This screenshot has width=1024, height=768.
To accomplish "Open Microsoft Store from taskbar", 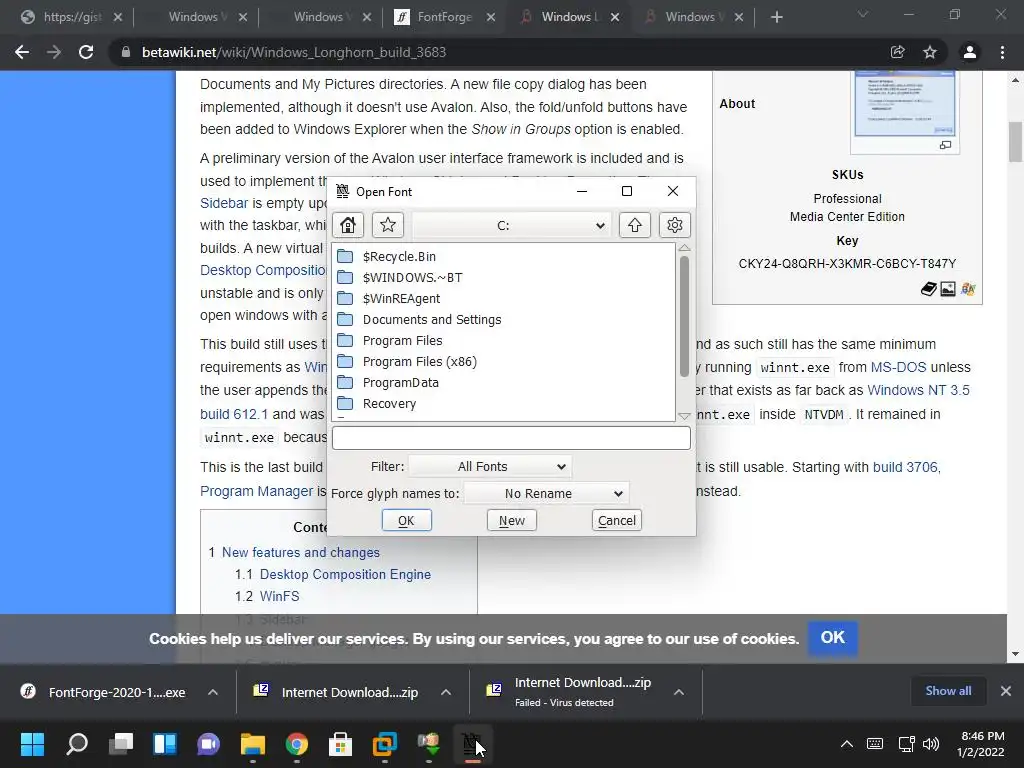I will [x=340, y=744].
